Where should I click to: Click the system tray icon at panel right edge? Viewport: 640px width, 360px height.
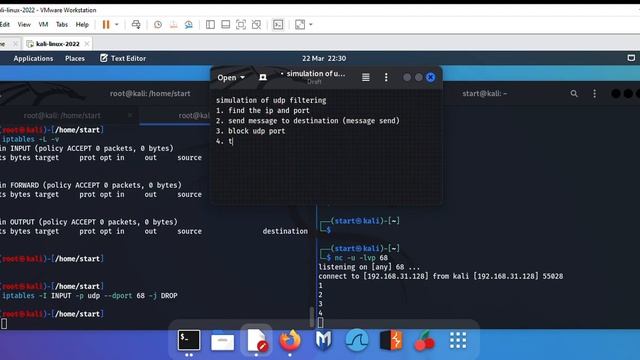[631, 58]
